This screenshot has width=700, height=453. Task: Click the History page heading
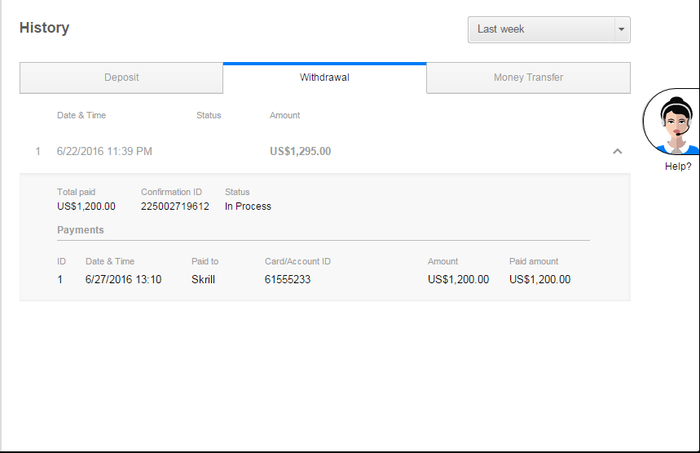[44, 28]
